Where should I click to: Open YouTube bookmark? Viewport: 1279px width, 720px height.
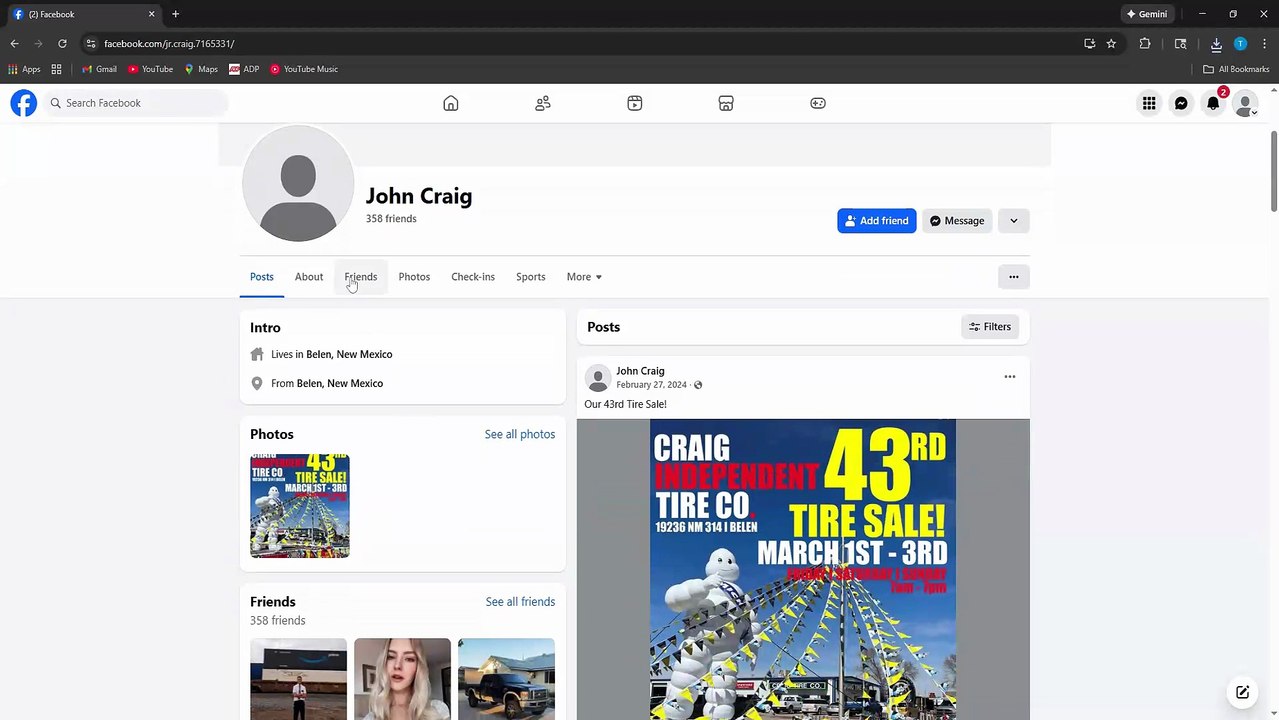[150, 69]
